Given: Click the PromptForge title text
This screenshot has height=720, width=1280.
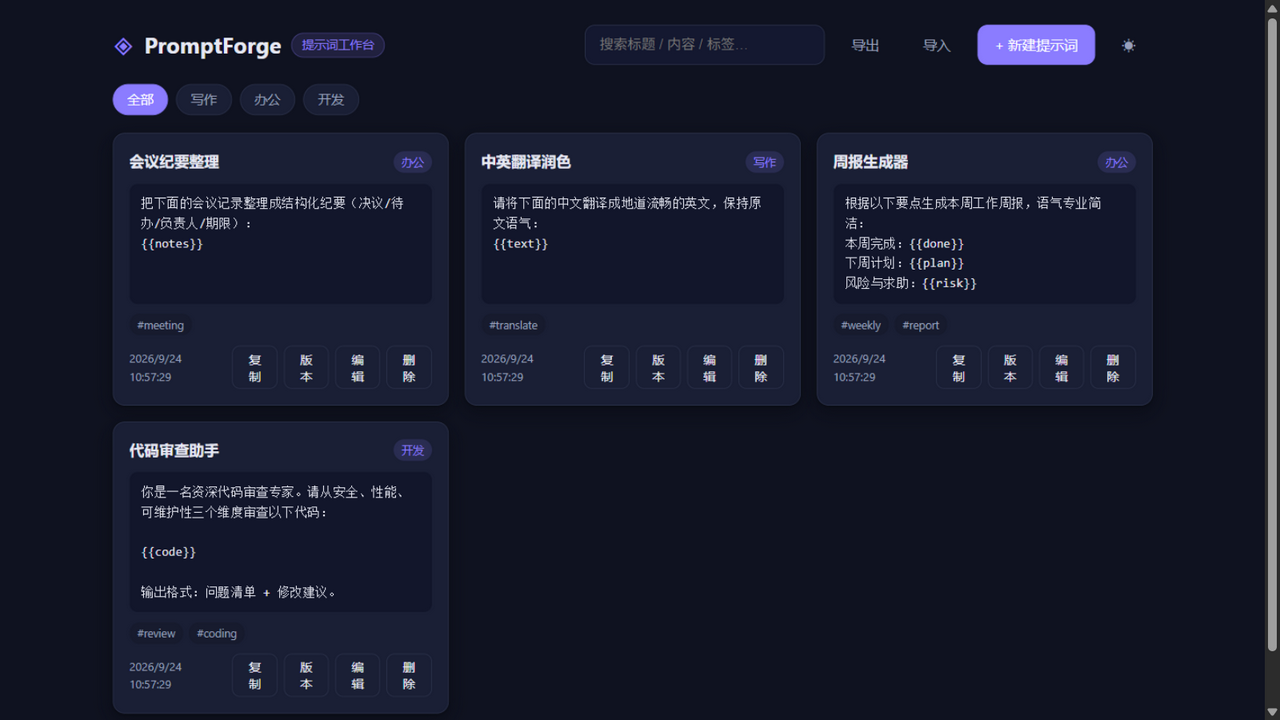Looking at the screenshot, I should tap(213, 46).
